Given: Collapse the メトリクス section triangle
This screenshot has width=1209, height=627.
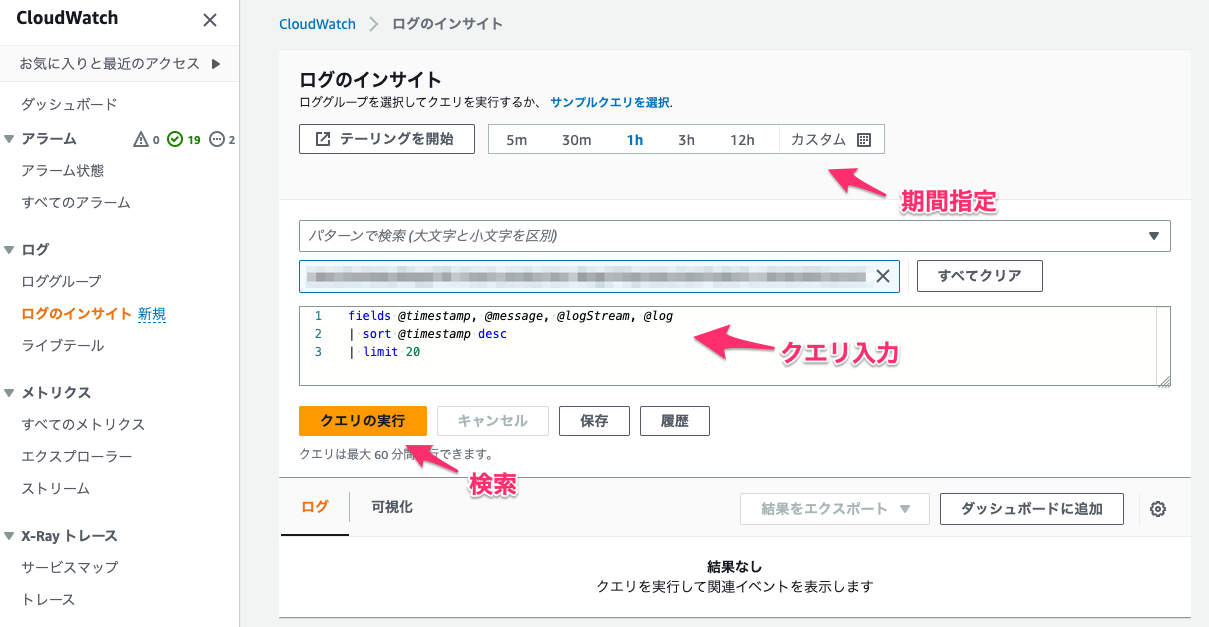Looking at the screenshot, I should click(9, 393).
